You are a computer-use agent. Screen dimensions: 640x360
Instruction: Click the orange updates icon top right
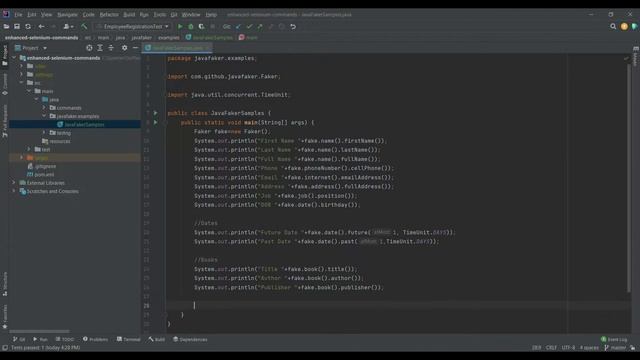point(624,27)
